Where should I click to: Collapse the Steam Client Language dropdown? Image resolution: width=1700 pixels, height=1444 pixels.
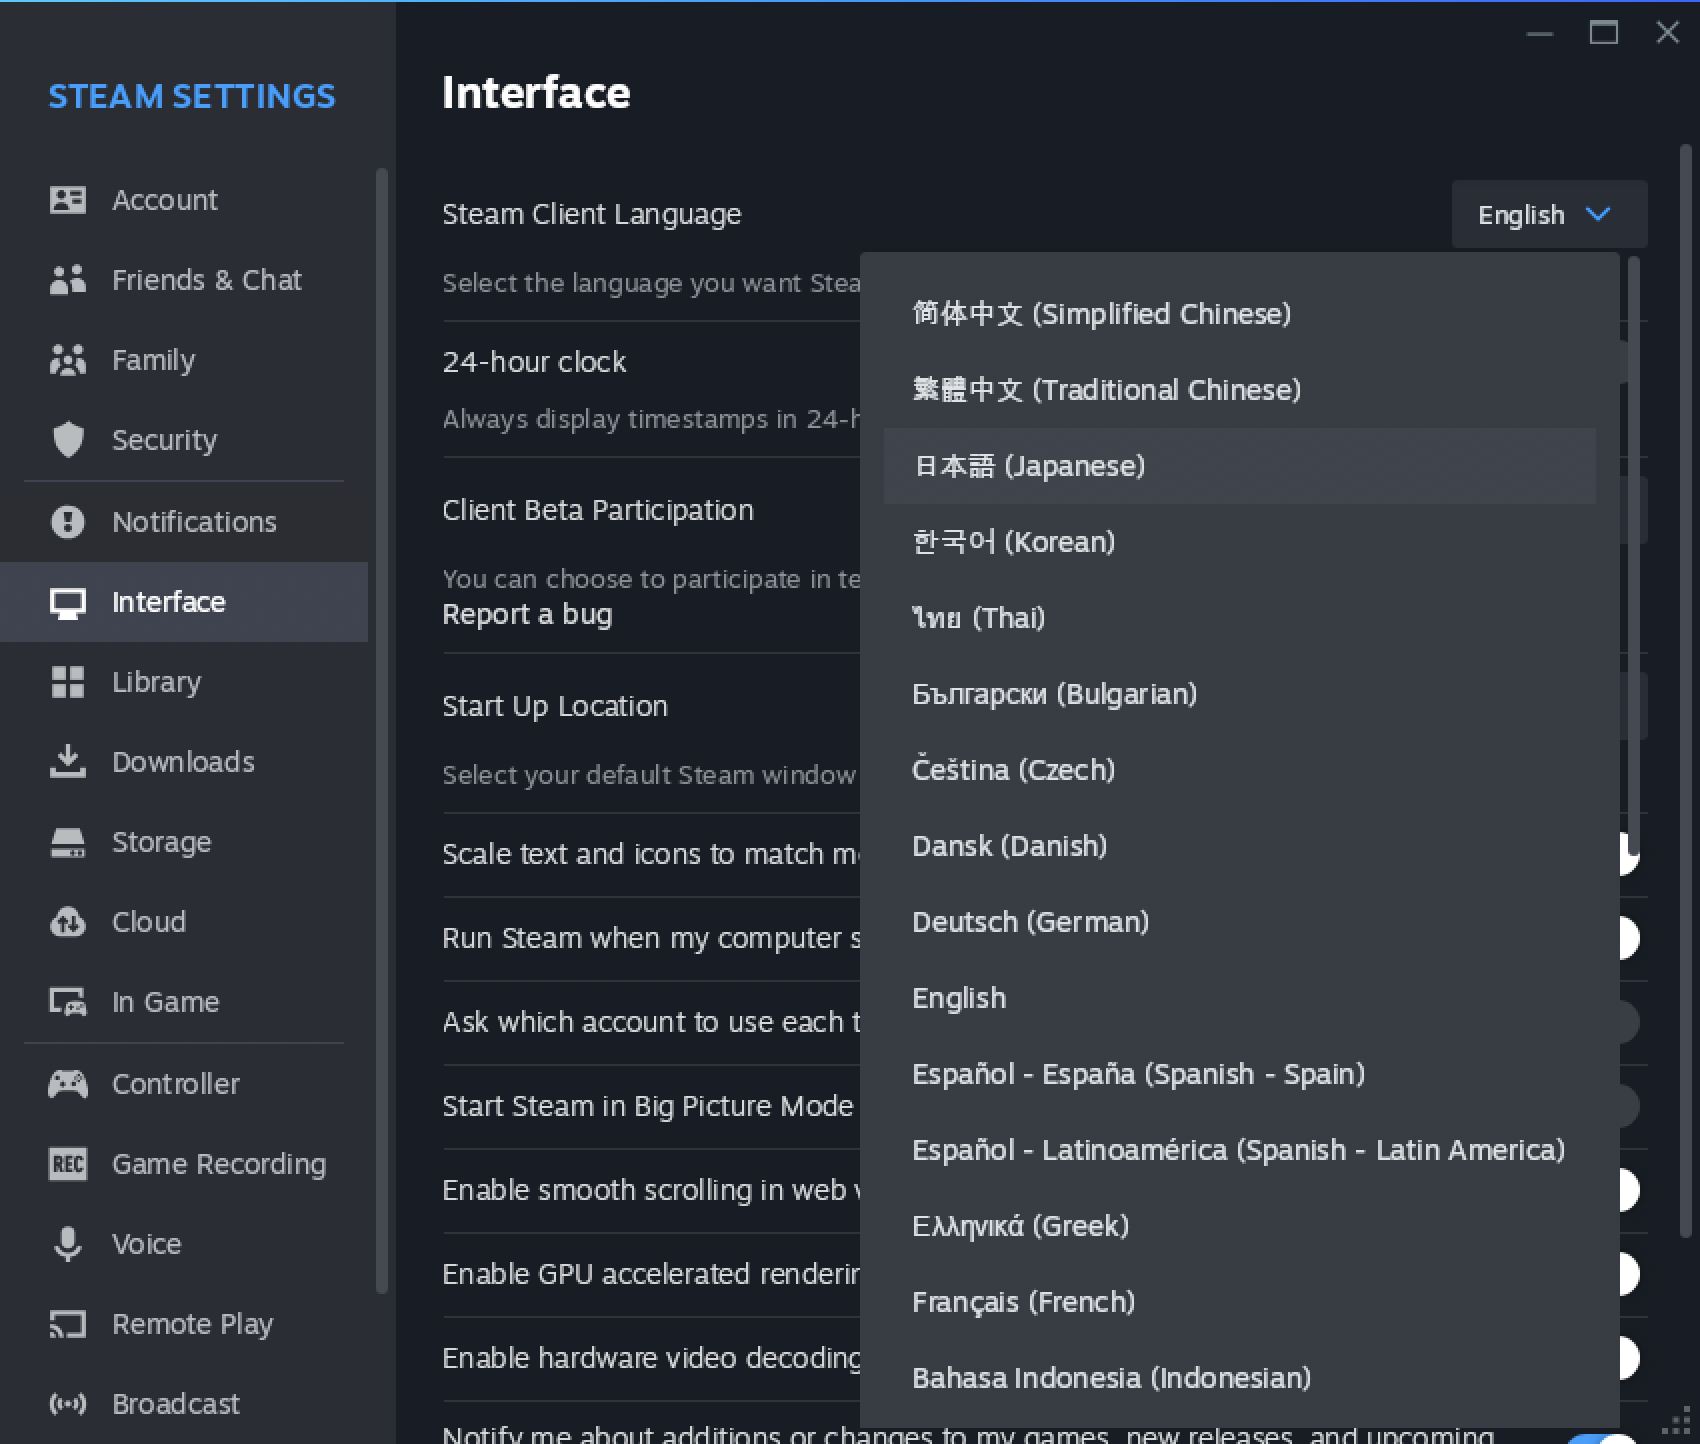[1548, 215]
